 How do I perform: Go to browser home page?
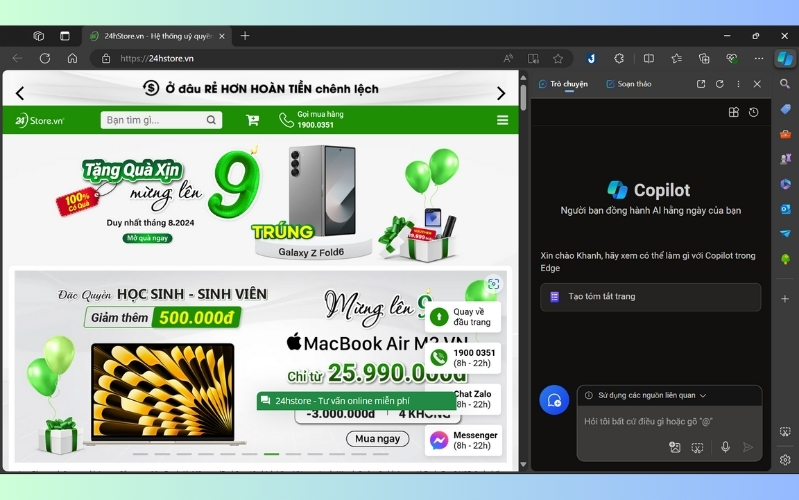point(72,58)
